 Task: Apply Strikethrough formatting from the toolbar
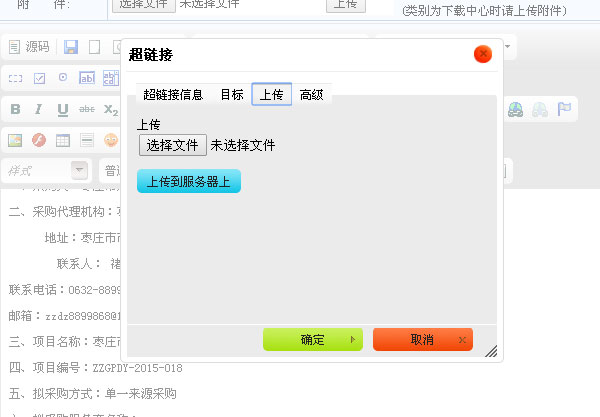[87, 109]
